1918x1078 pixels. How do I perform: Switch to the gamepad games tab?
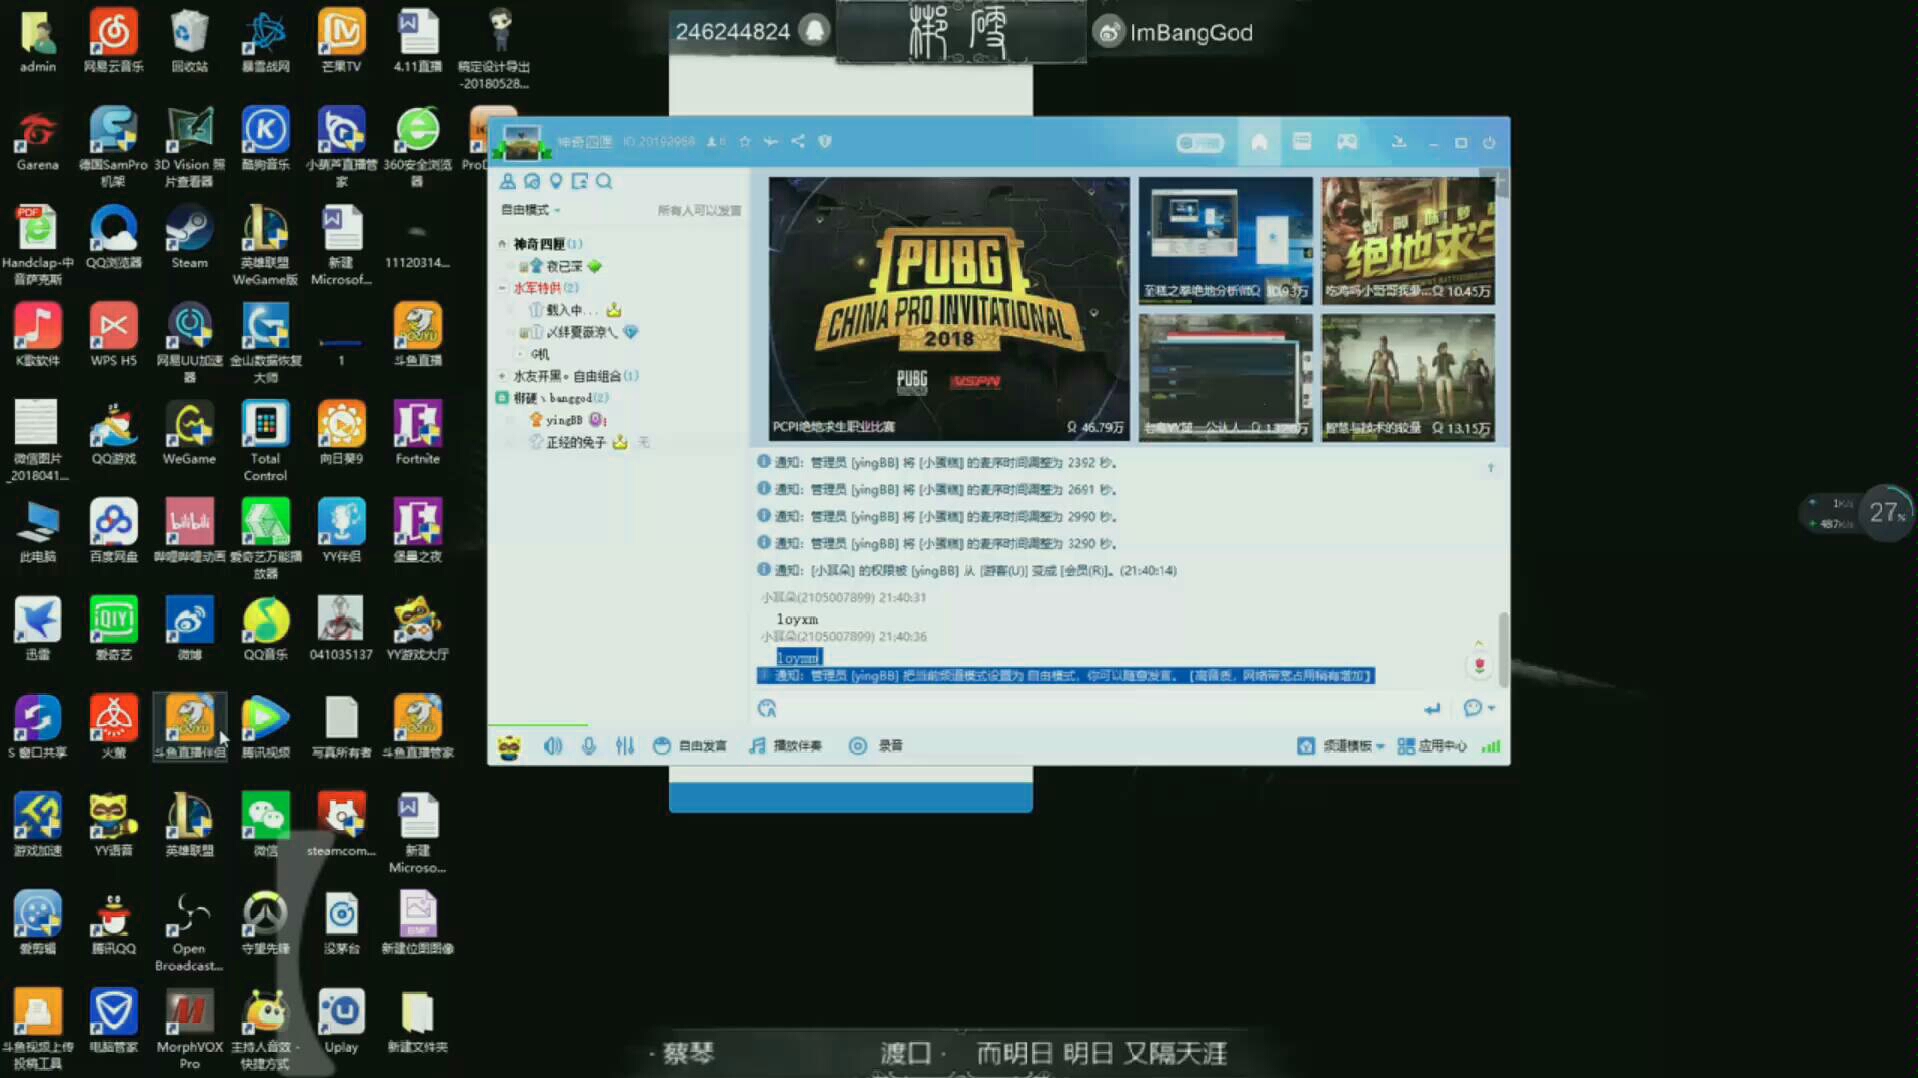pos(1347,142)
